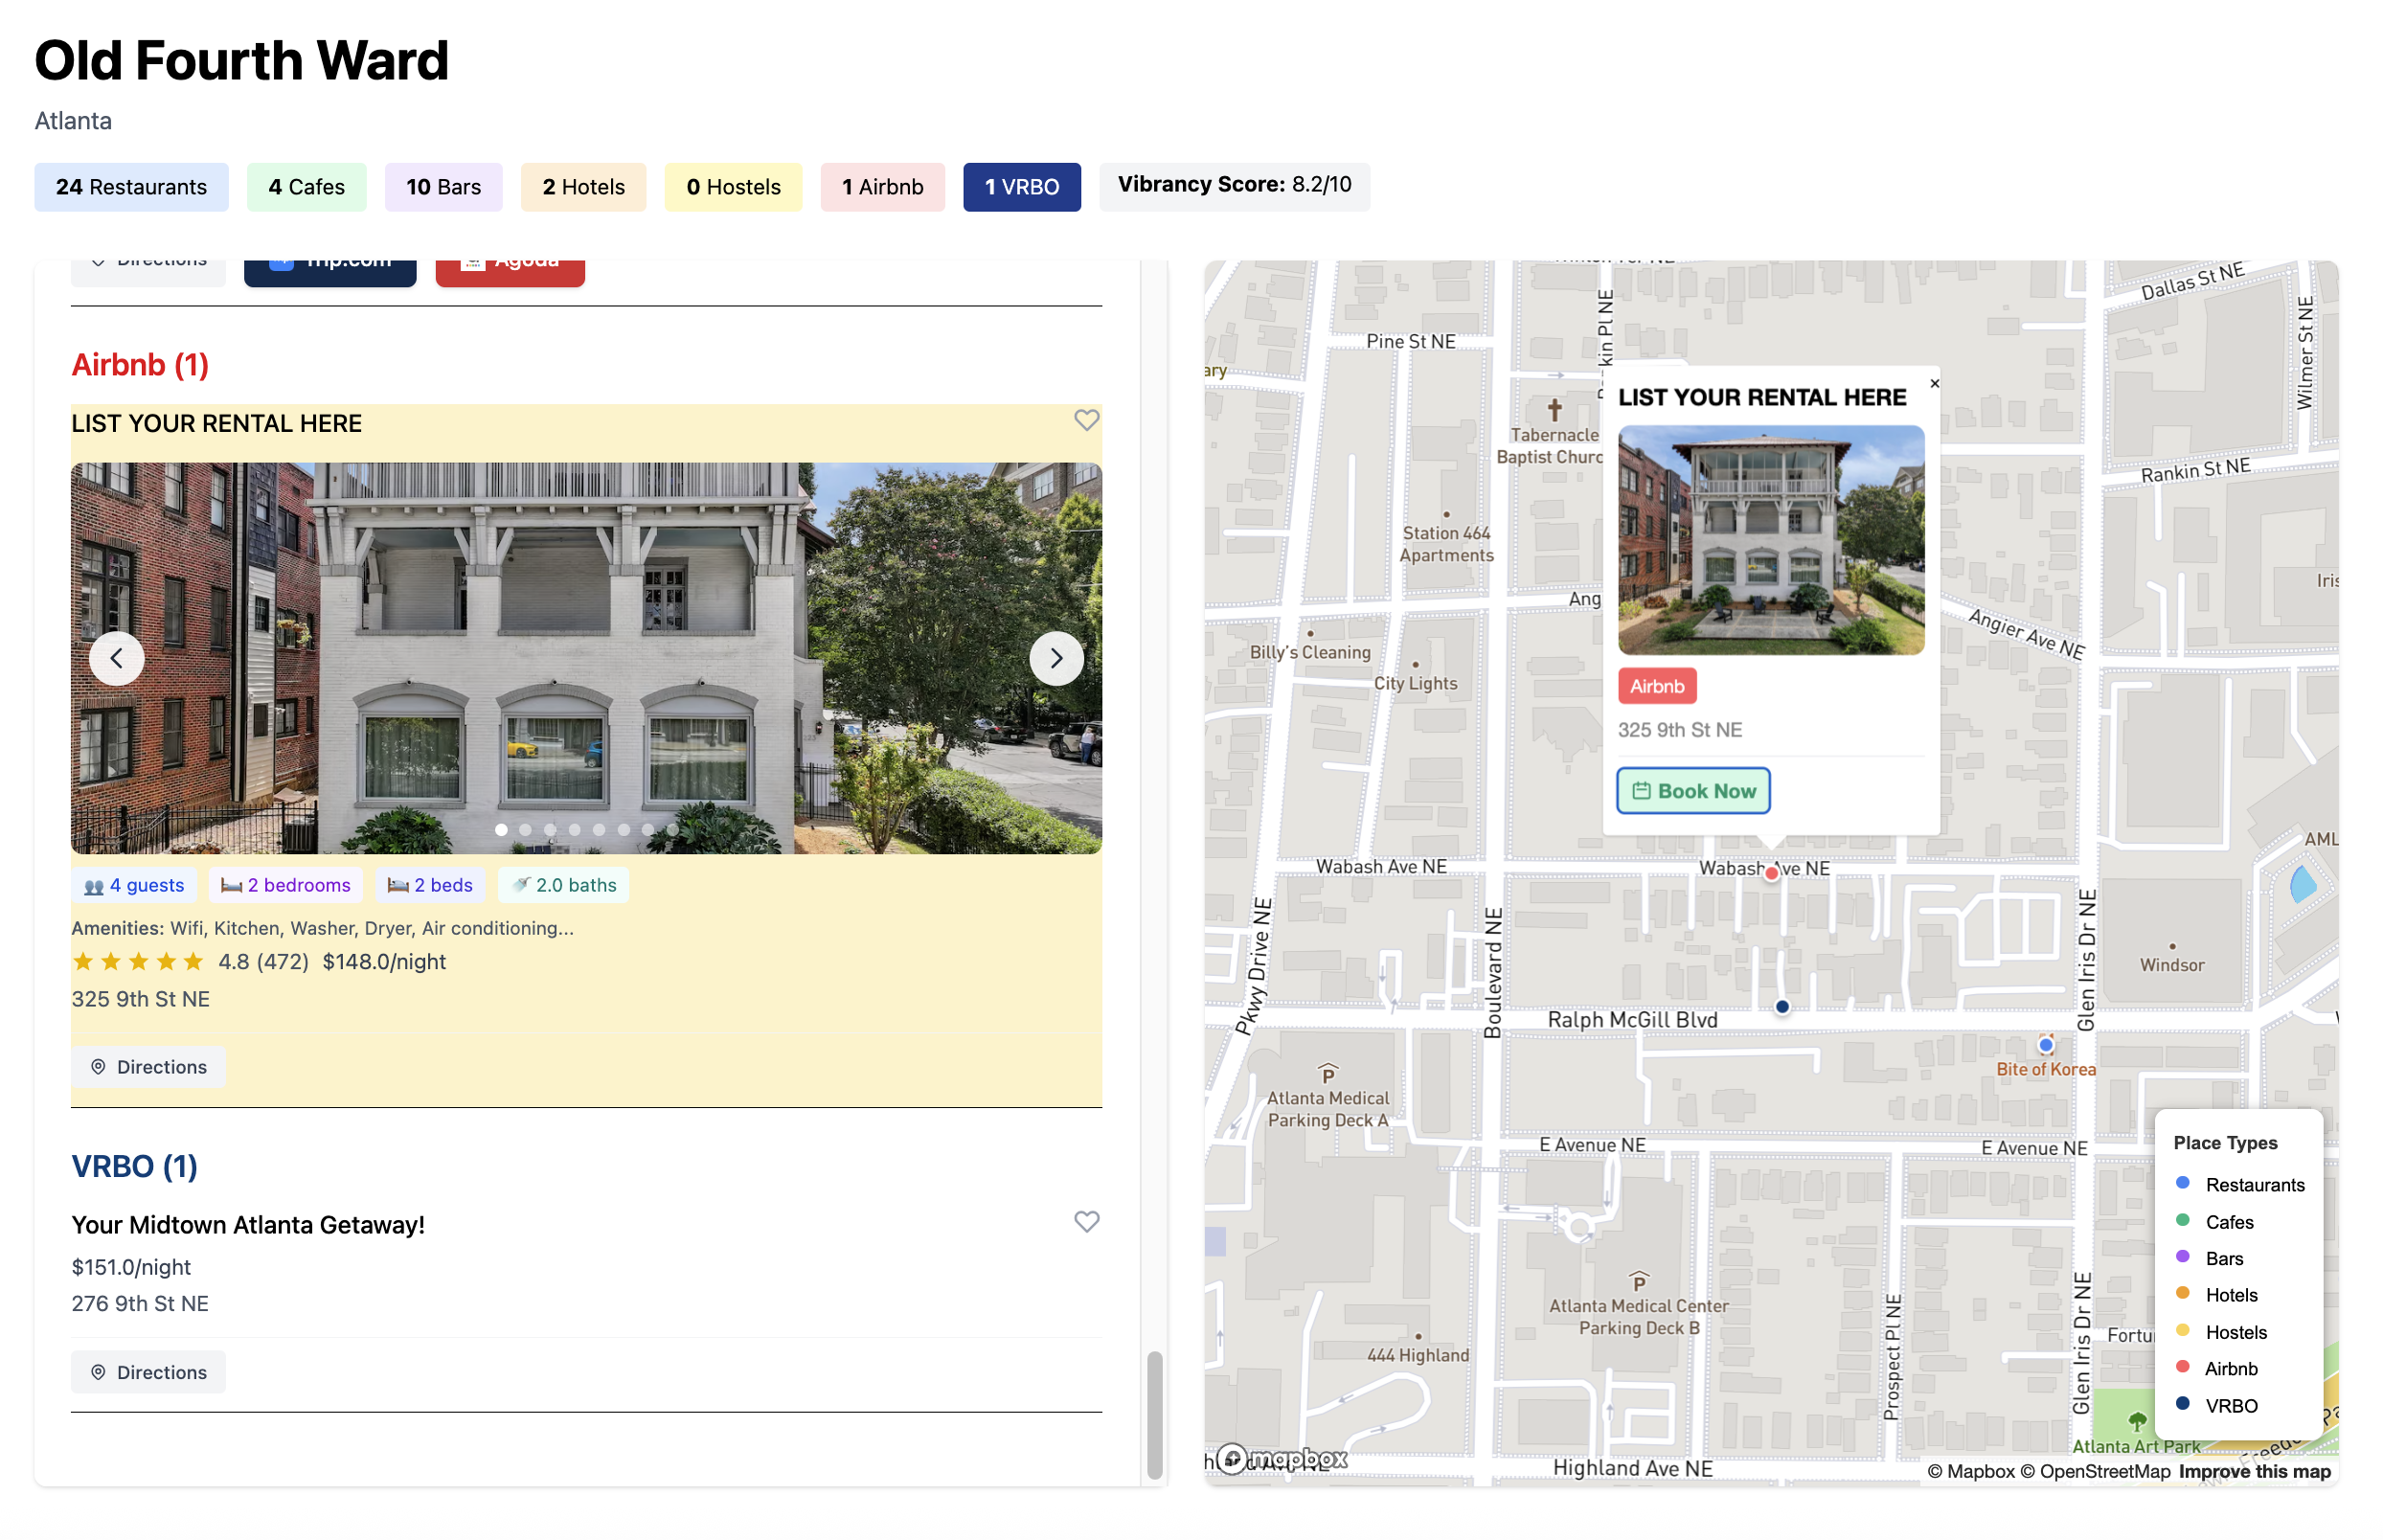Open the rental photo in map popup
Viewport: 2383px width, 1540px height.
pos(1771,540)
